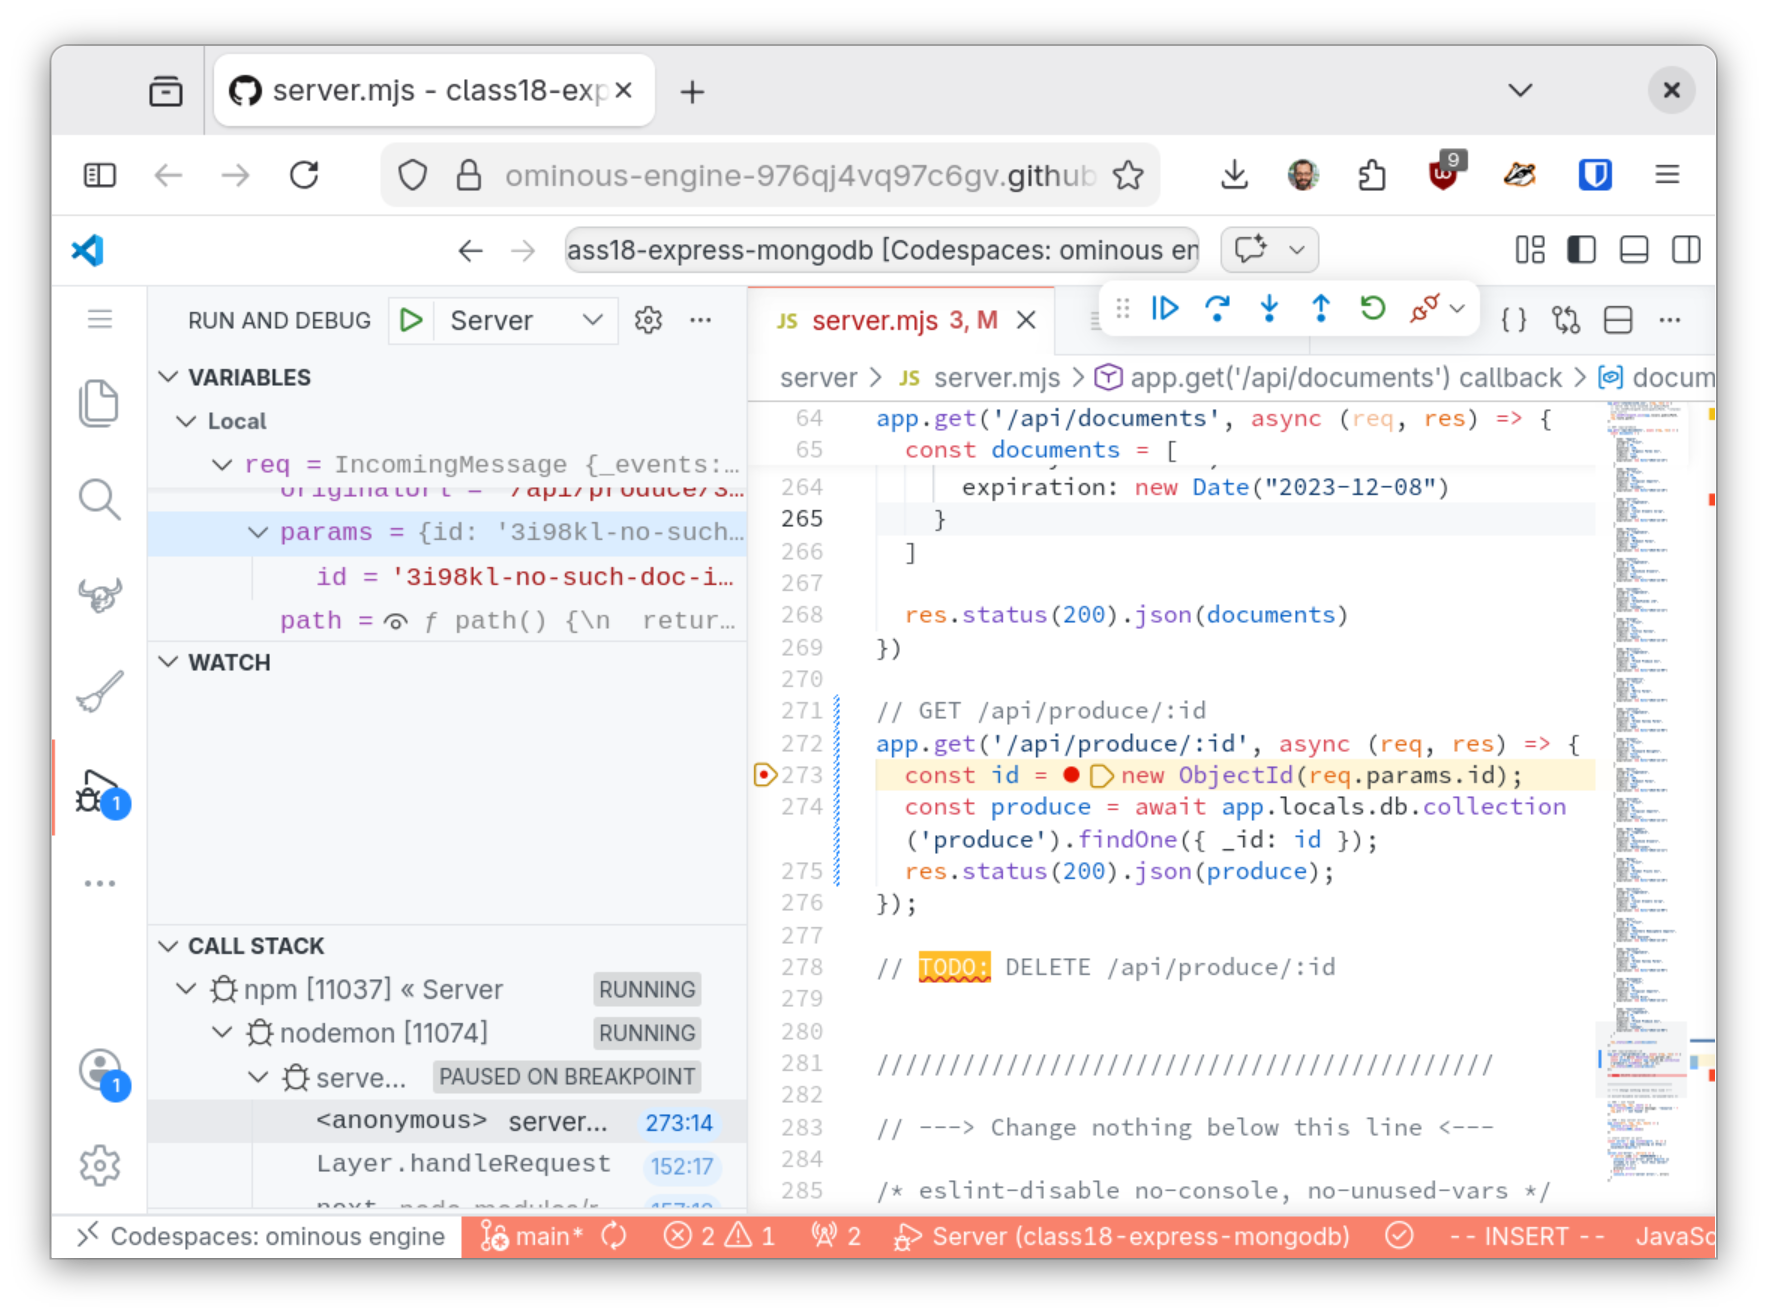The height and width of the screenshot is (1316, 1768).
Task: Collapse the VARIABLES section
Action: tap(169, 377)
